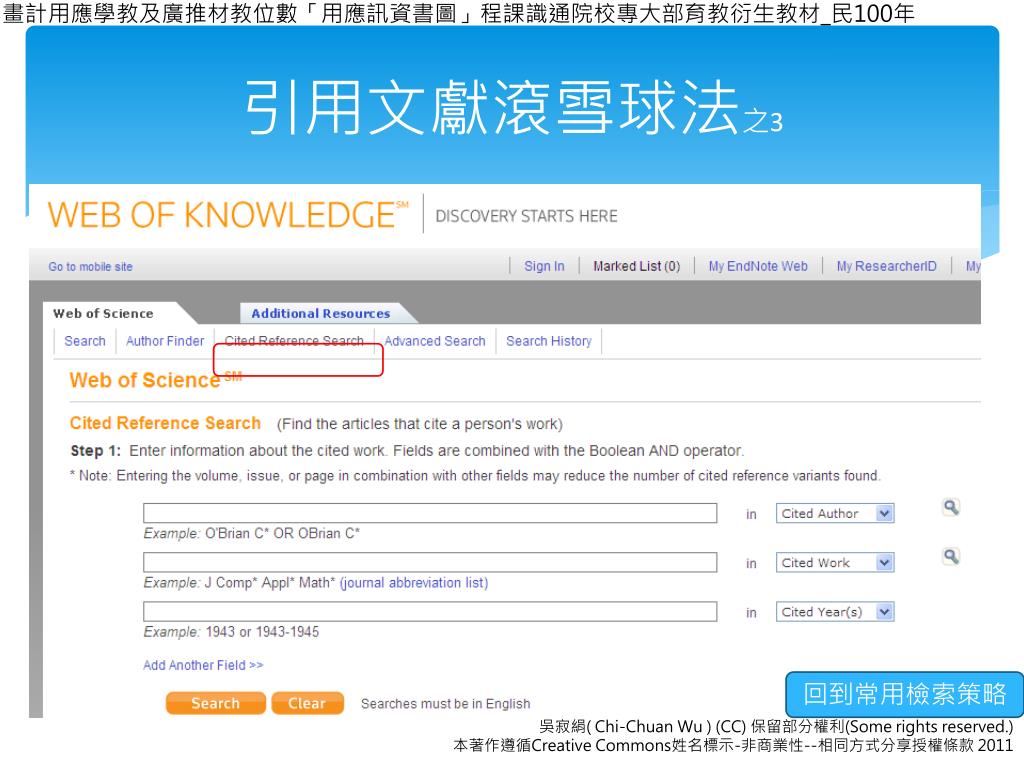Click the example text 'O'Brian C* OR OBrian C*'
Image resolution: width=1024 pixels, height=768 pixels.
[x=282, y=533]
